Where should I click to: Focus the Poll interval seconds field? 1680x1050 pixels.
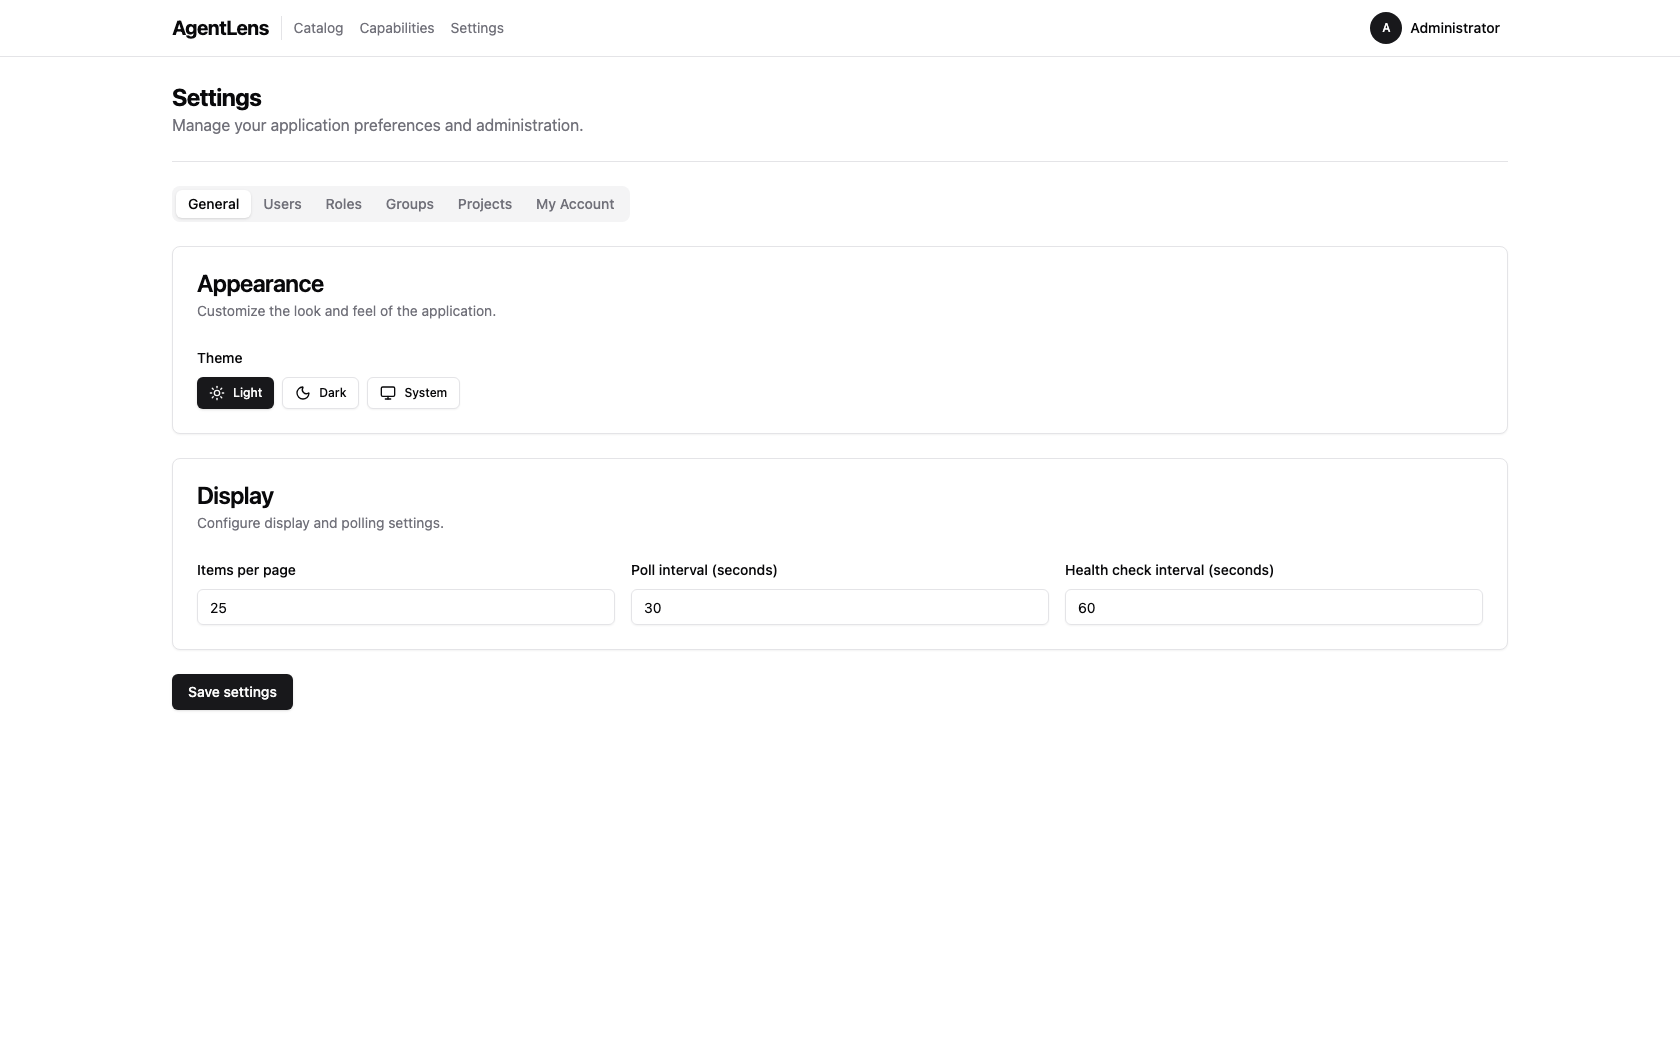click(x=839, y=607)
